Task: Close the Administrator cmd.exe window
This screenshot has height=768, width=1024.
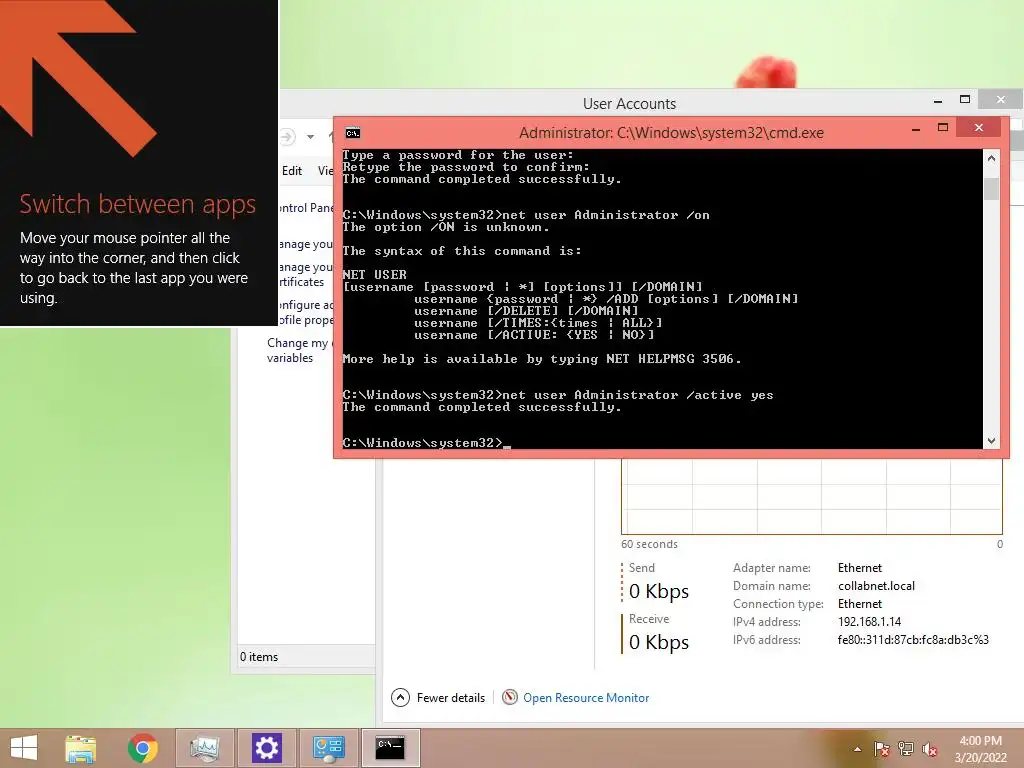Action: tap(978, 127)
